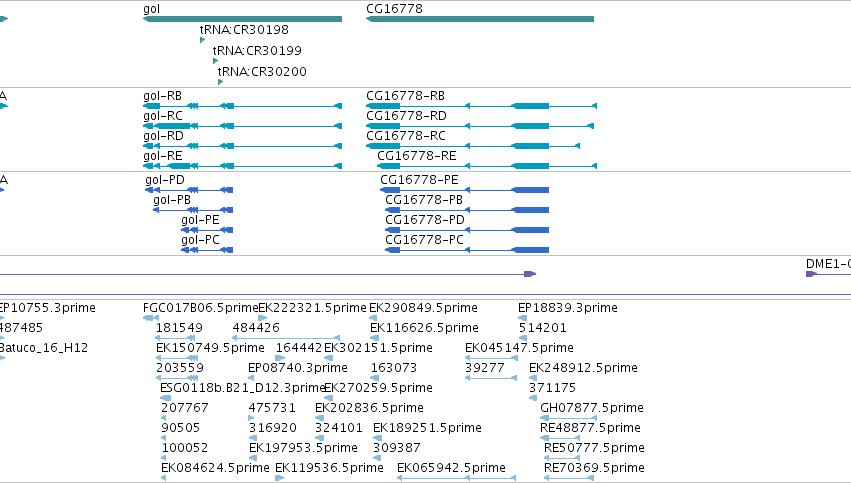Select the CG16778-RD transcript
The image size is (851, 483).
point(480,126)
